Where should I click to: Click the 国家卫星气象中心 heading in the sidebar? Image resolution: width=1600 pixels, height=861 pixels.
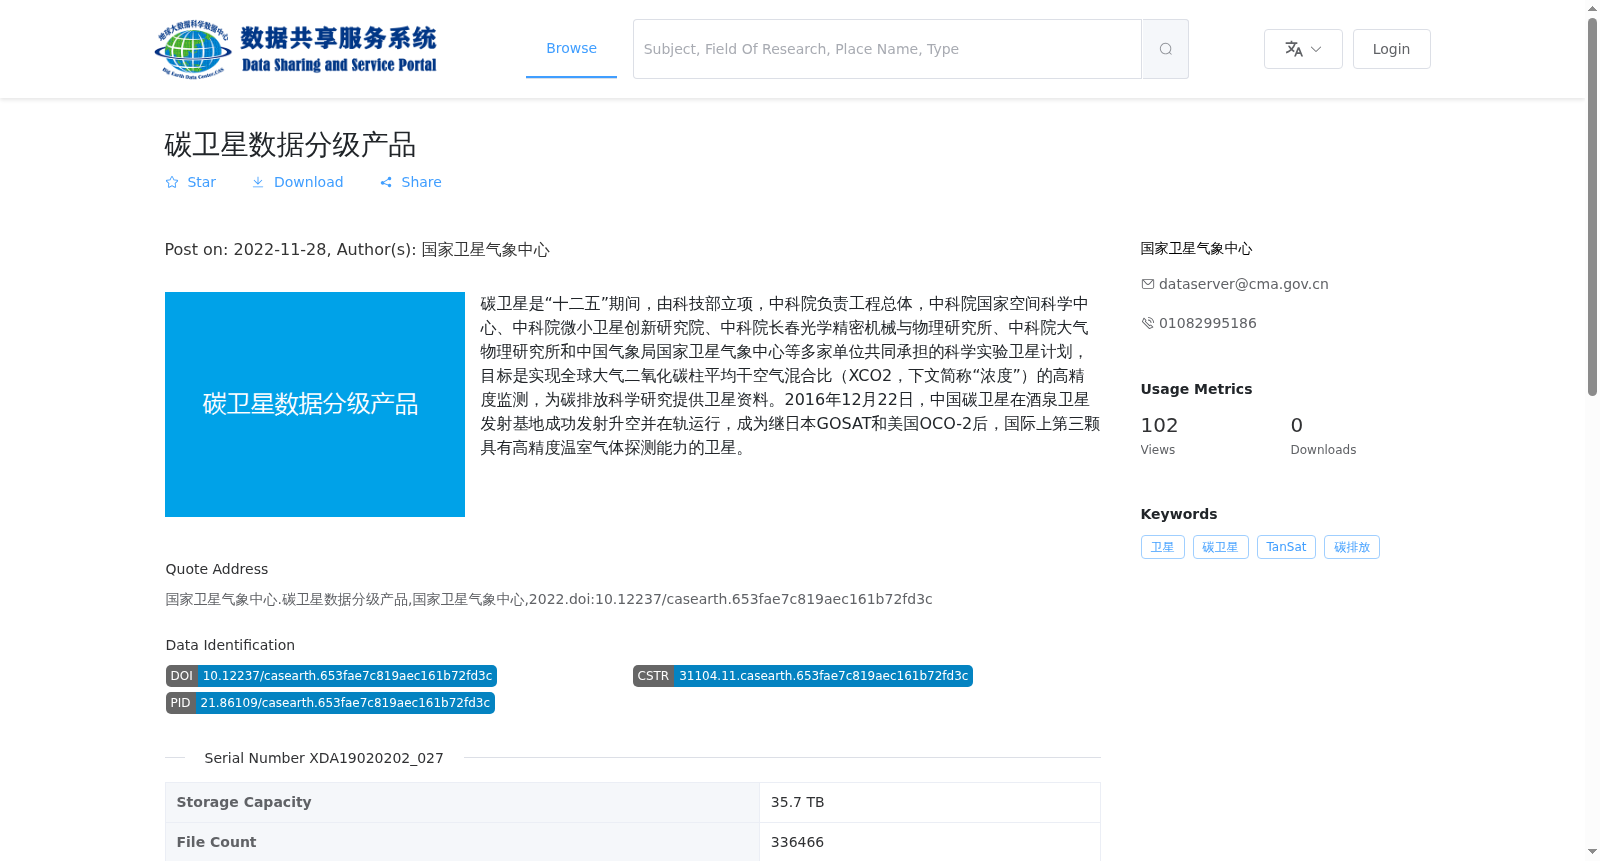coord(1196,248)
